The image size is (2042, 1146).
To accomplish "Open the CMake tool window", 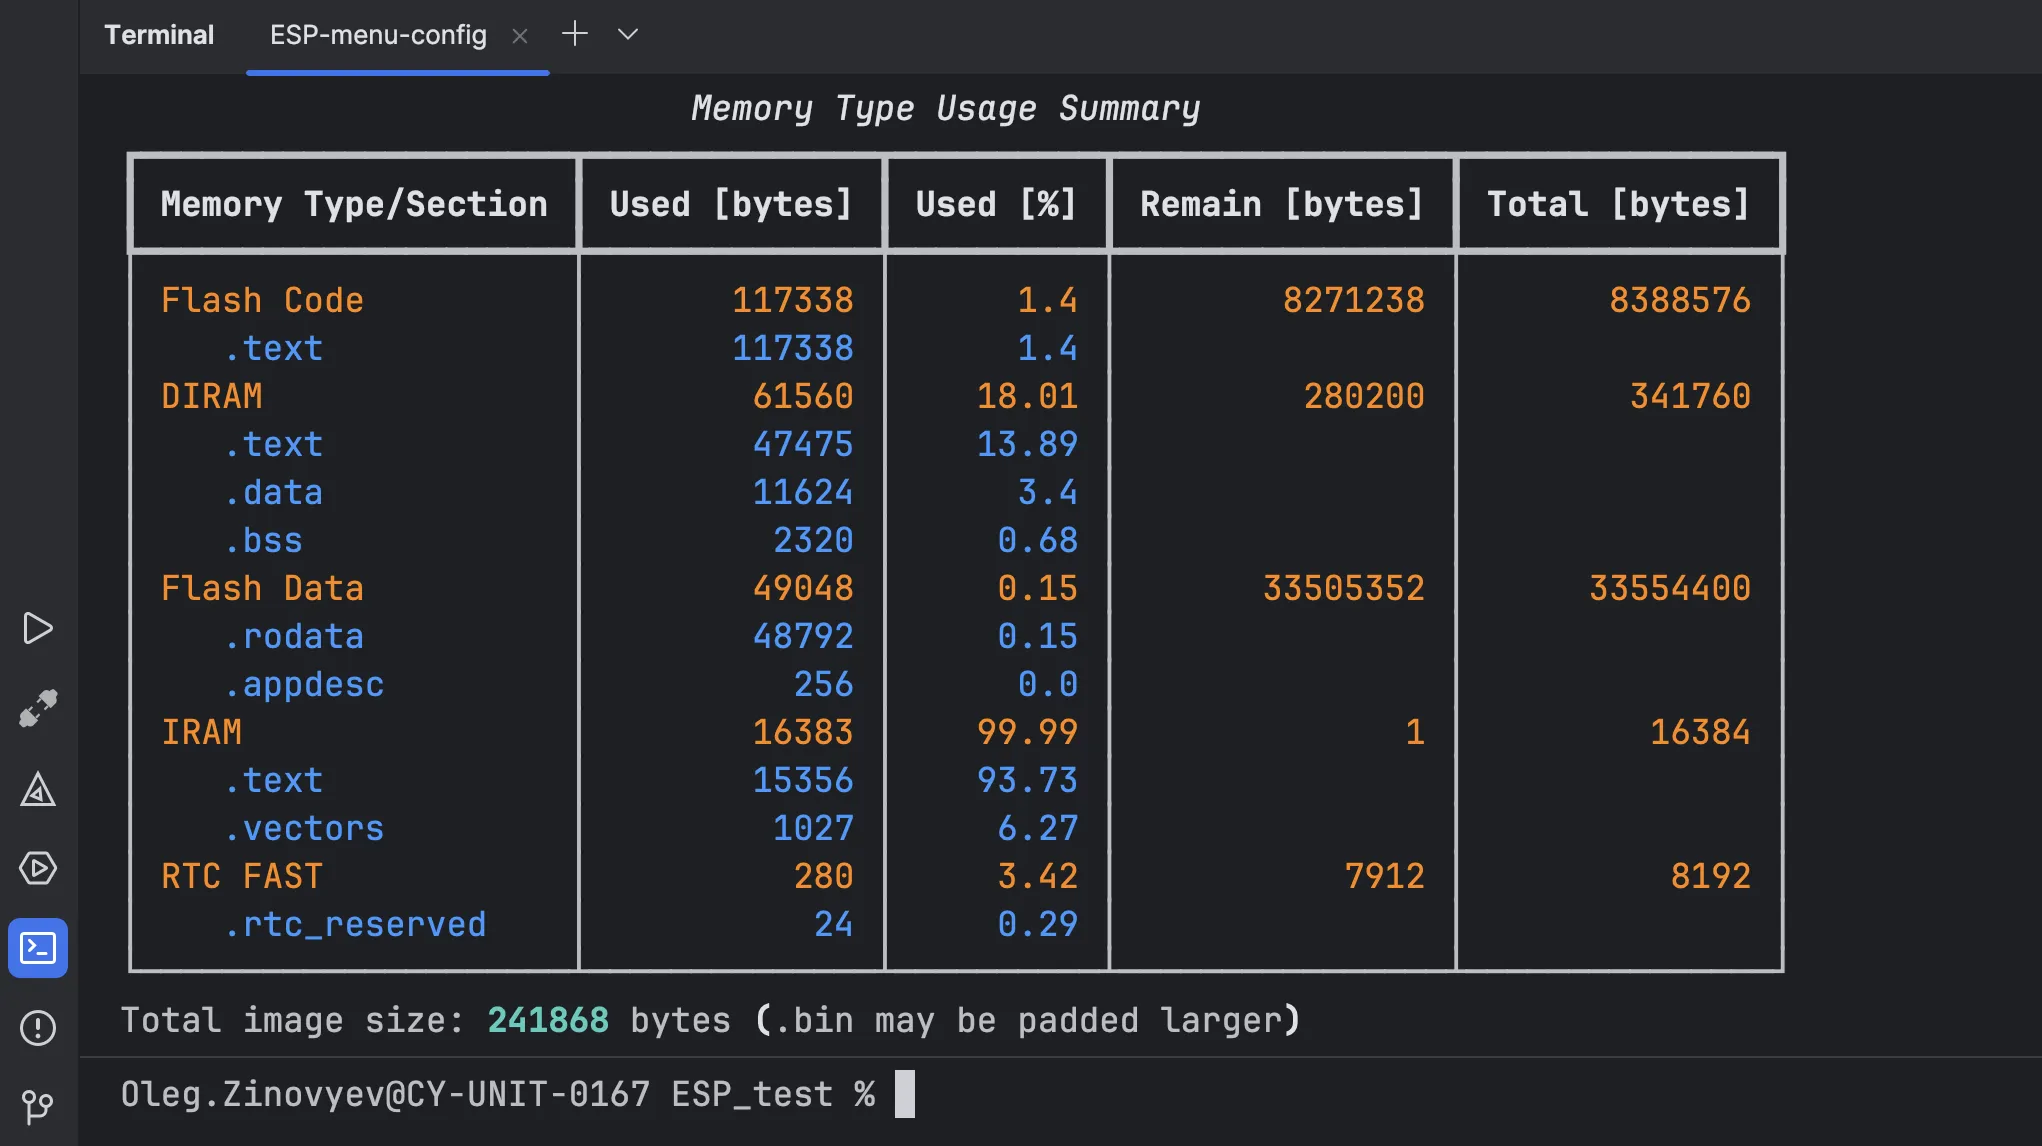I will coord(38,789).
